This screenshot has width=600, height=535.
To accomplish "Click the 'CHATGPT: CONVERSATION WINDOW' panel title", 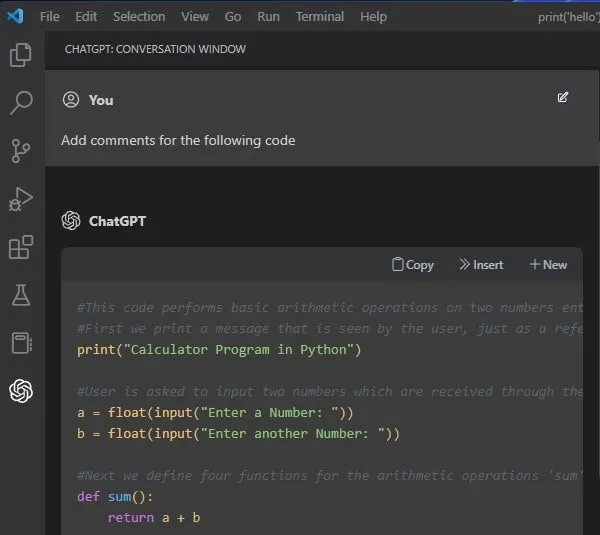I will click(x=155, y=49).
